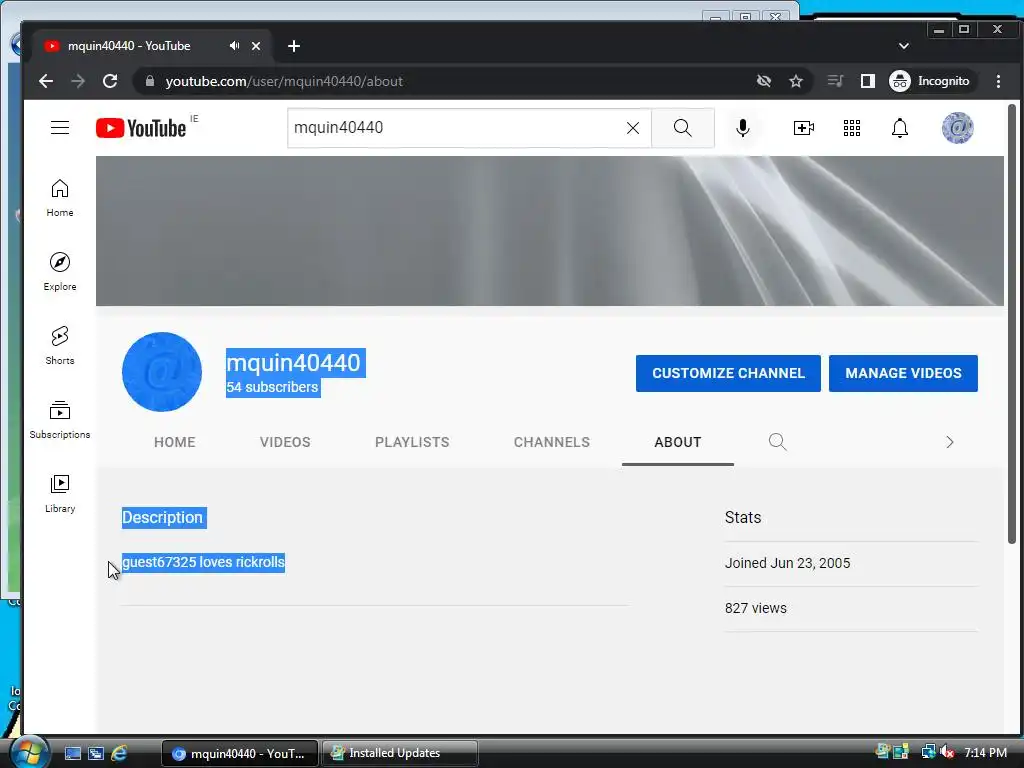The width and height of the screenshot is (1024, 768).
Task: Open the account avatar menu in the header
Action: [x=957, y=128]
